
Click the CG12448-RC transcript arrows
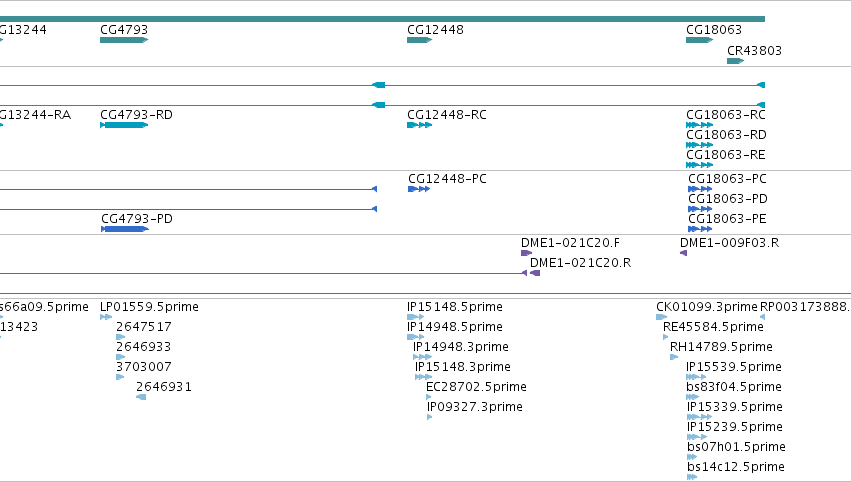point(420,125)
